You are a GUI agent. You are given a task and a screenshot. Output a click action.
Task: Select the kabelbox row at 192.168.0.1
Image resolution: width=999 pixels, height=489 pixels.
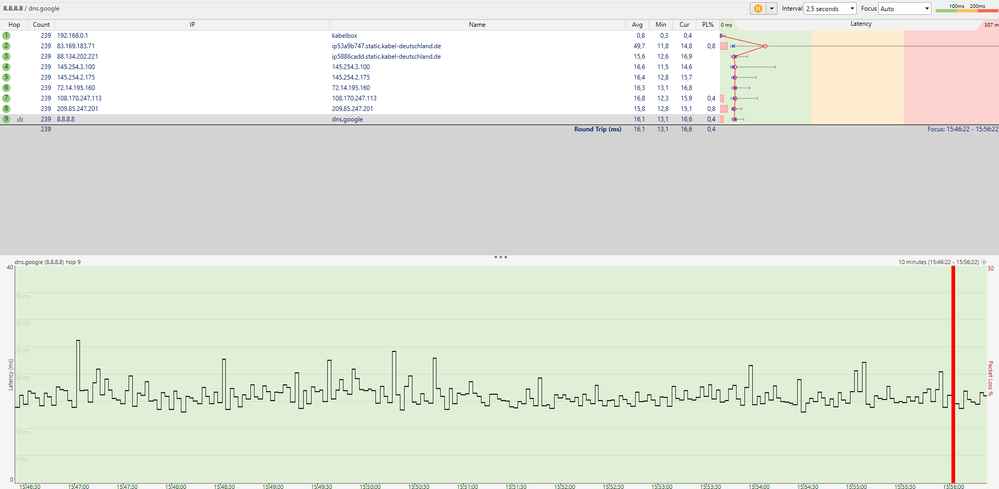coord(300,35)
